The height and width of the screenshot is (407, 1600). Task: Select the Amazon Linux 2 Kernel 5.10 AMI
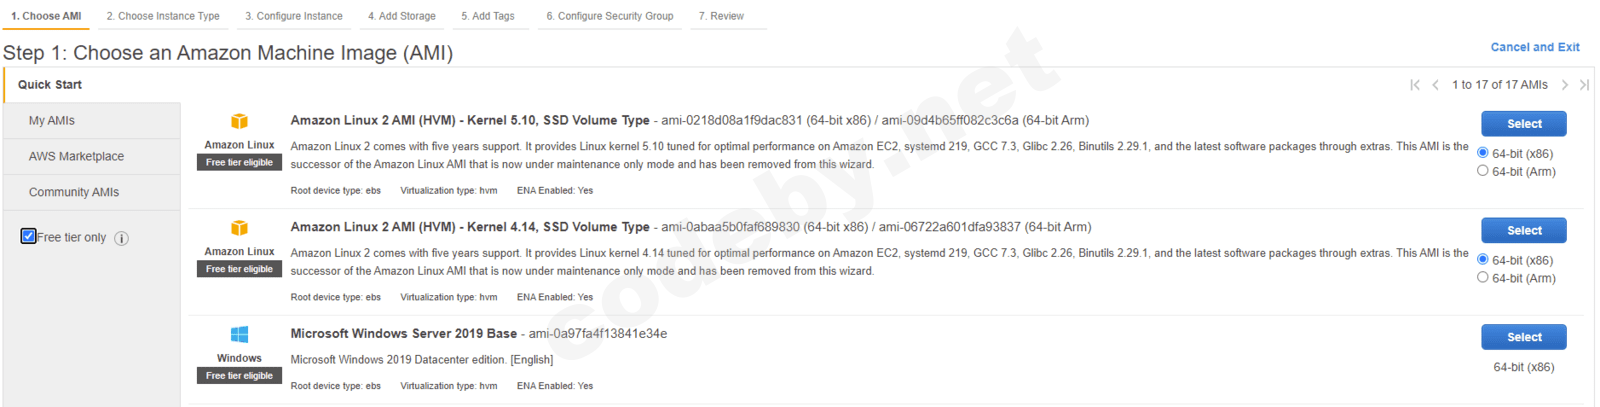click(1523, 124)
